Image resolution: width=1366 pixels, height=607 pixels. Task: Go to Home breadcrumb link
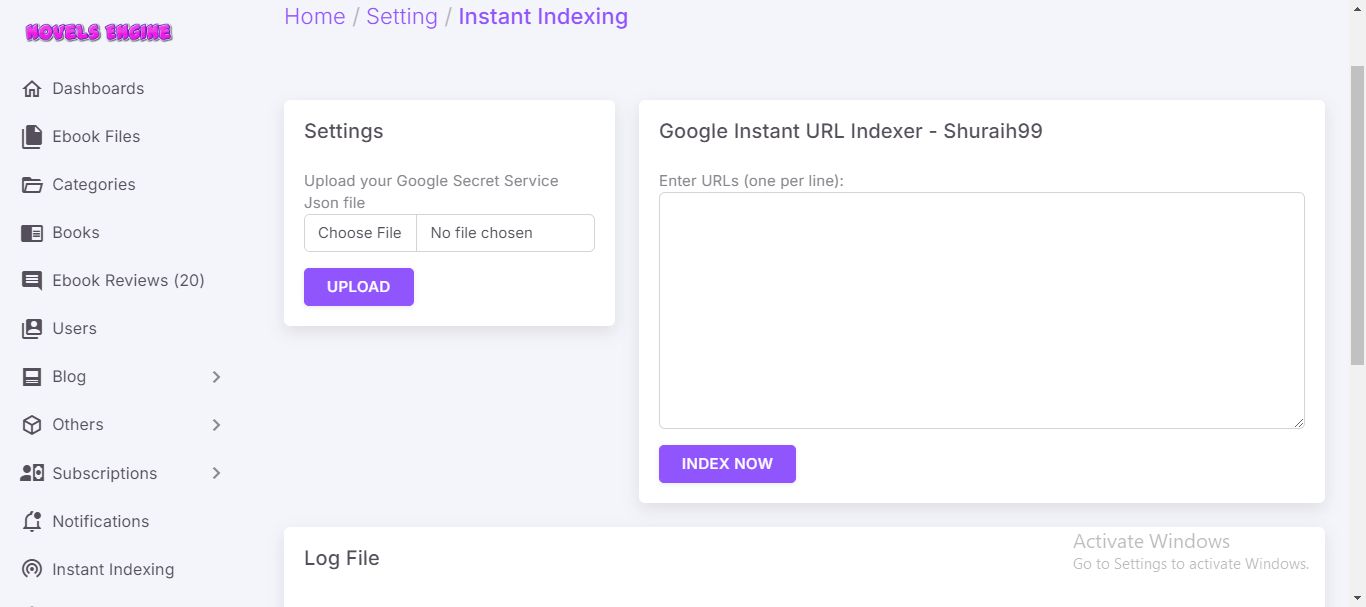[314, 17]
